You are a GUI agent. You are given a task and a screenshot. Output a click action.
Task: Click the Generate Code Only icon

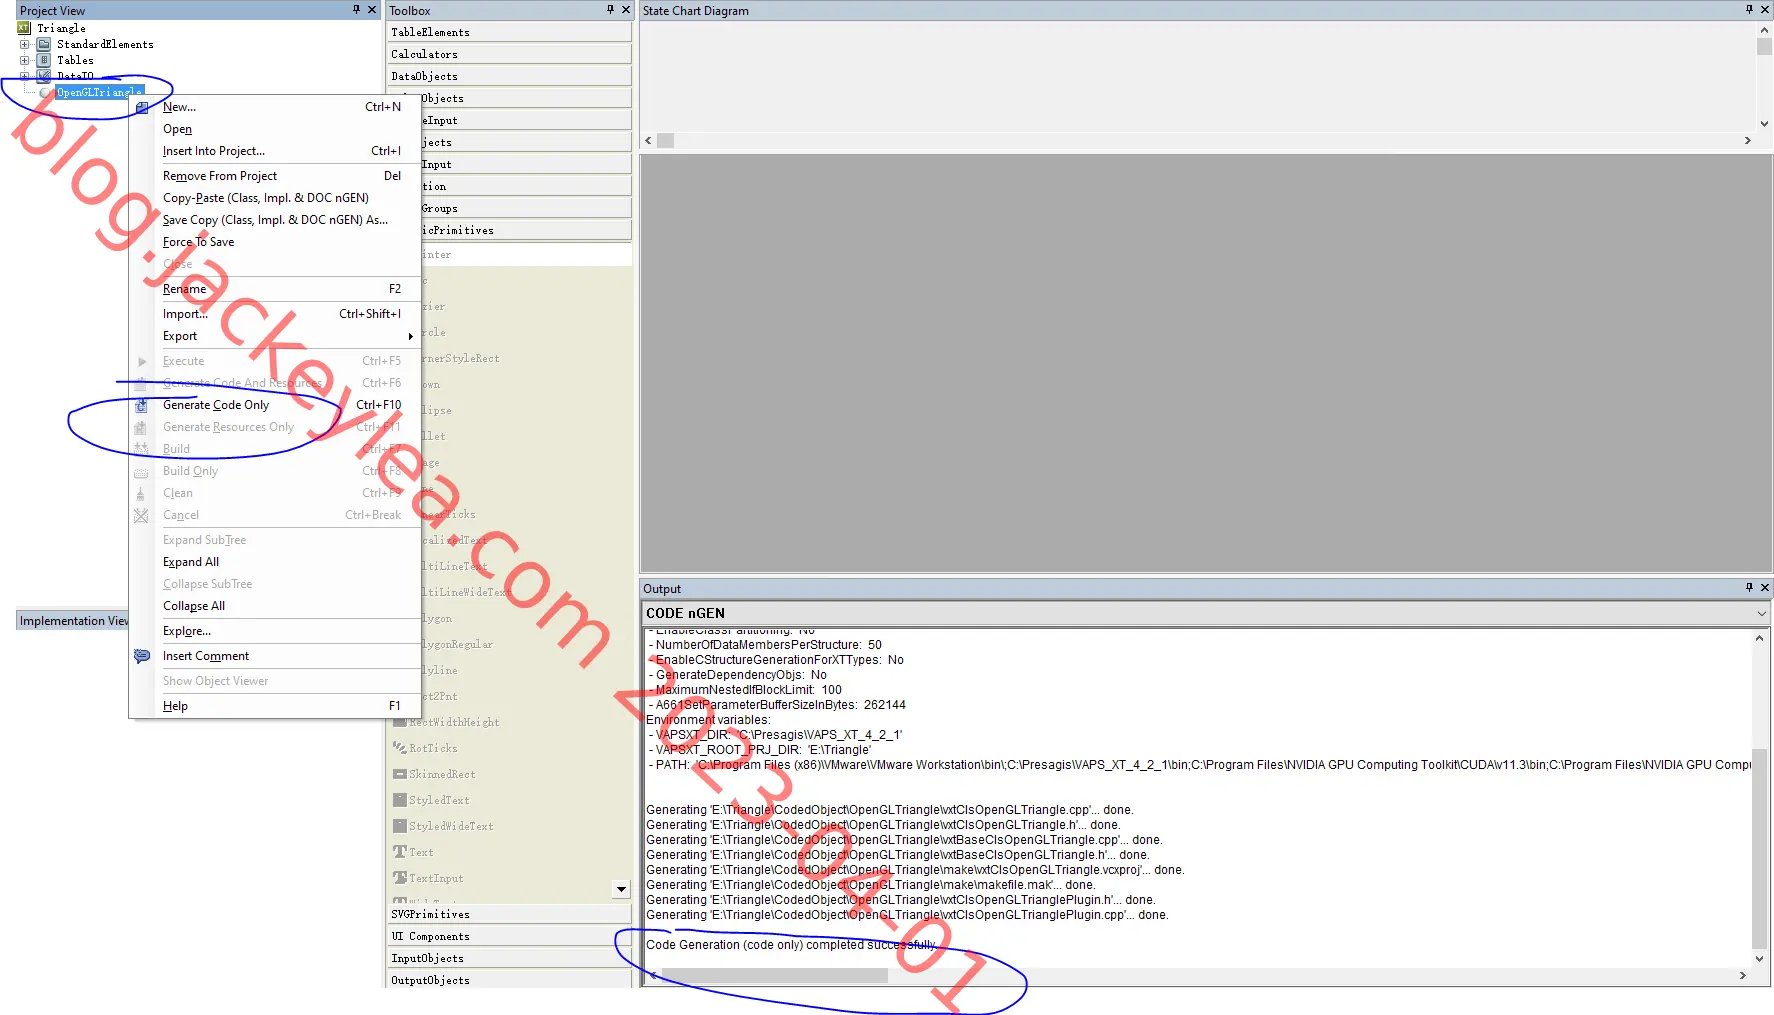point(141,405)
